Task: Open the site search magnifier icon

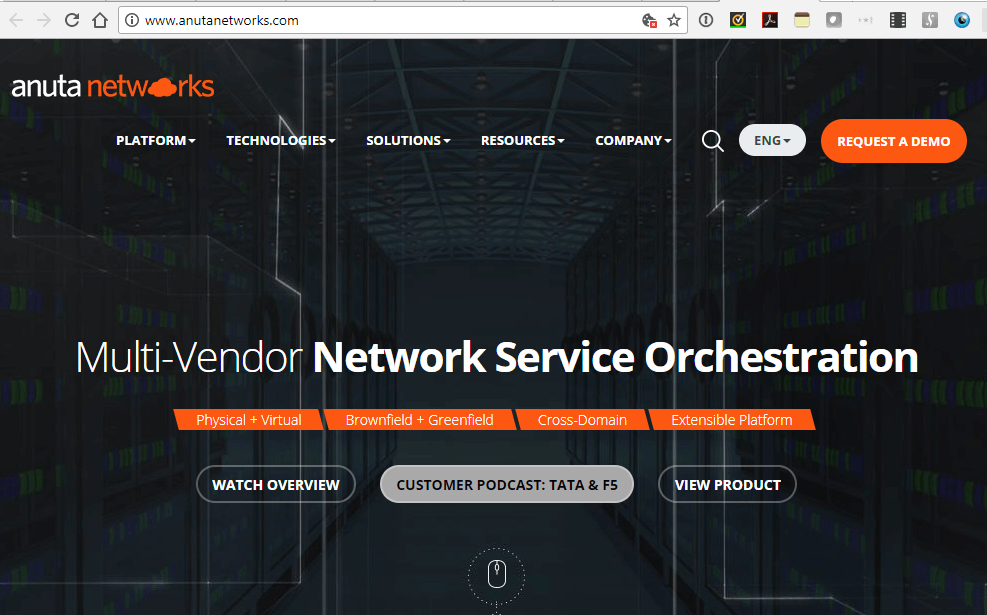Action: (x=712, y=141)
